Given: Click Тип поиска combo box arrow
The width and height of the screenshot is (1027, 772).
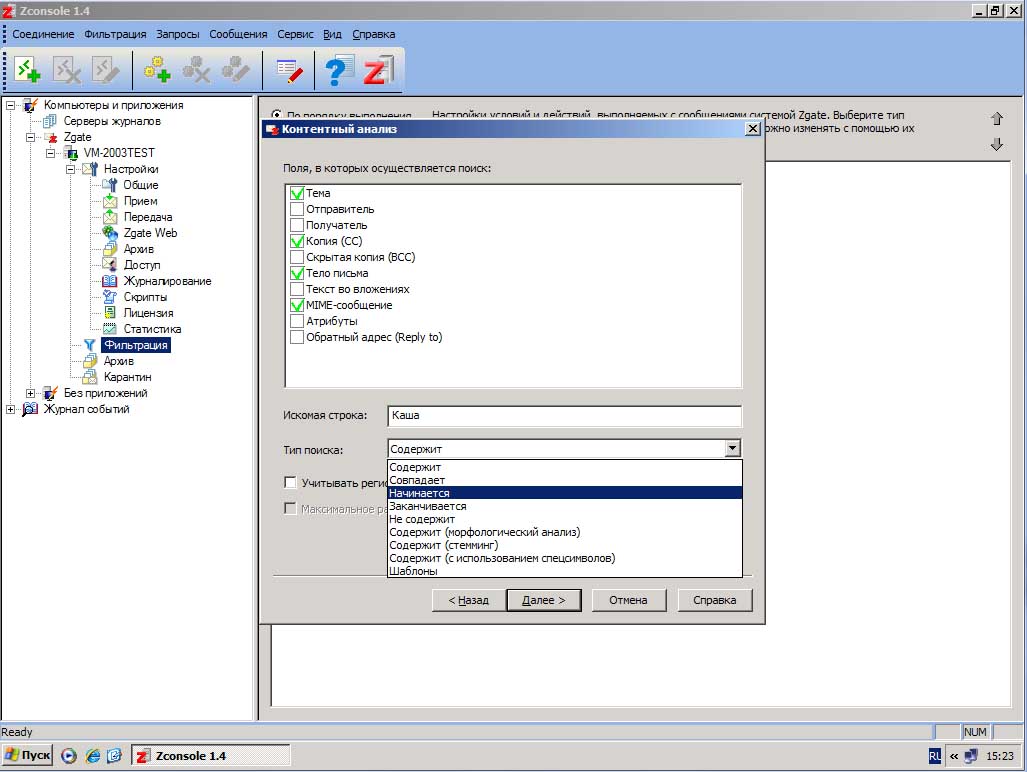Looking at the screenshot, I should (732, 449).
